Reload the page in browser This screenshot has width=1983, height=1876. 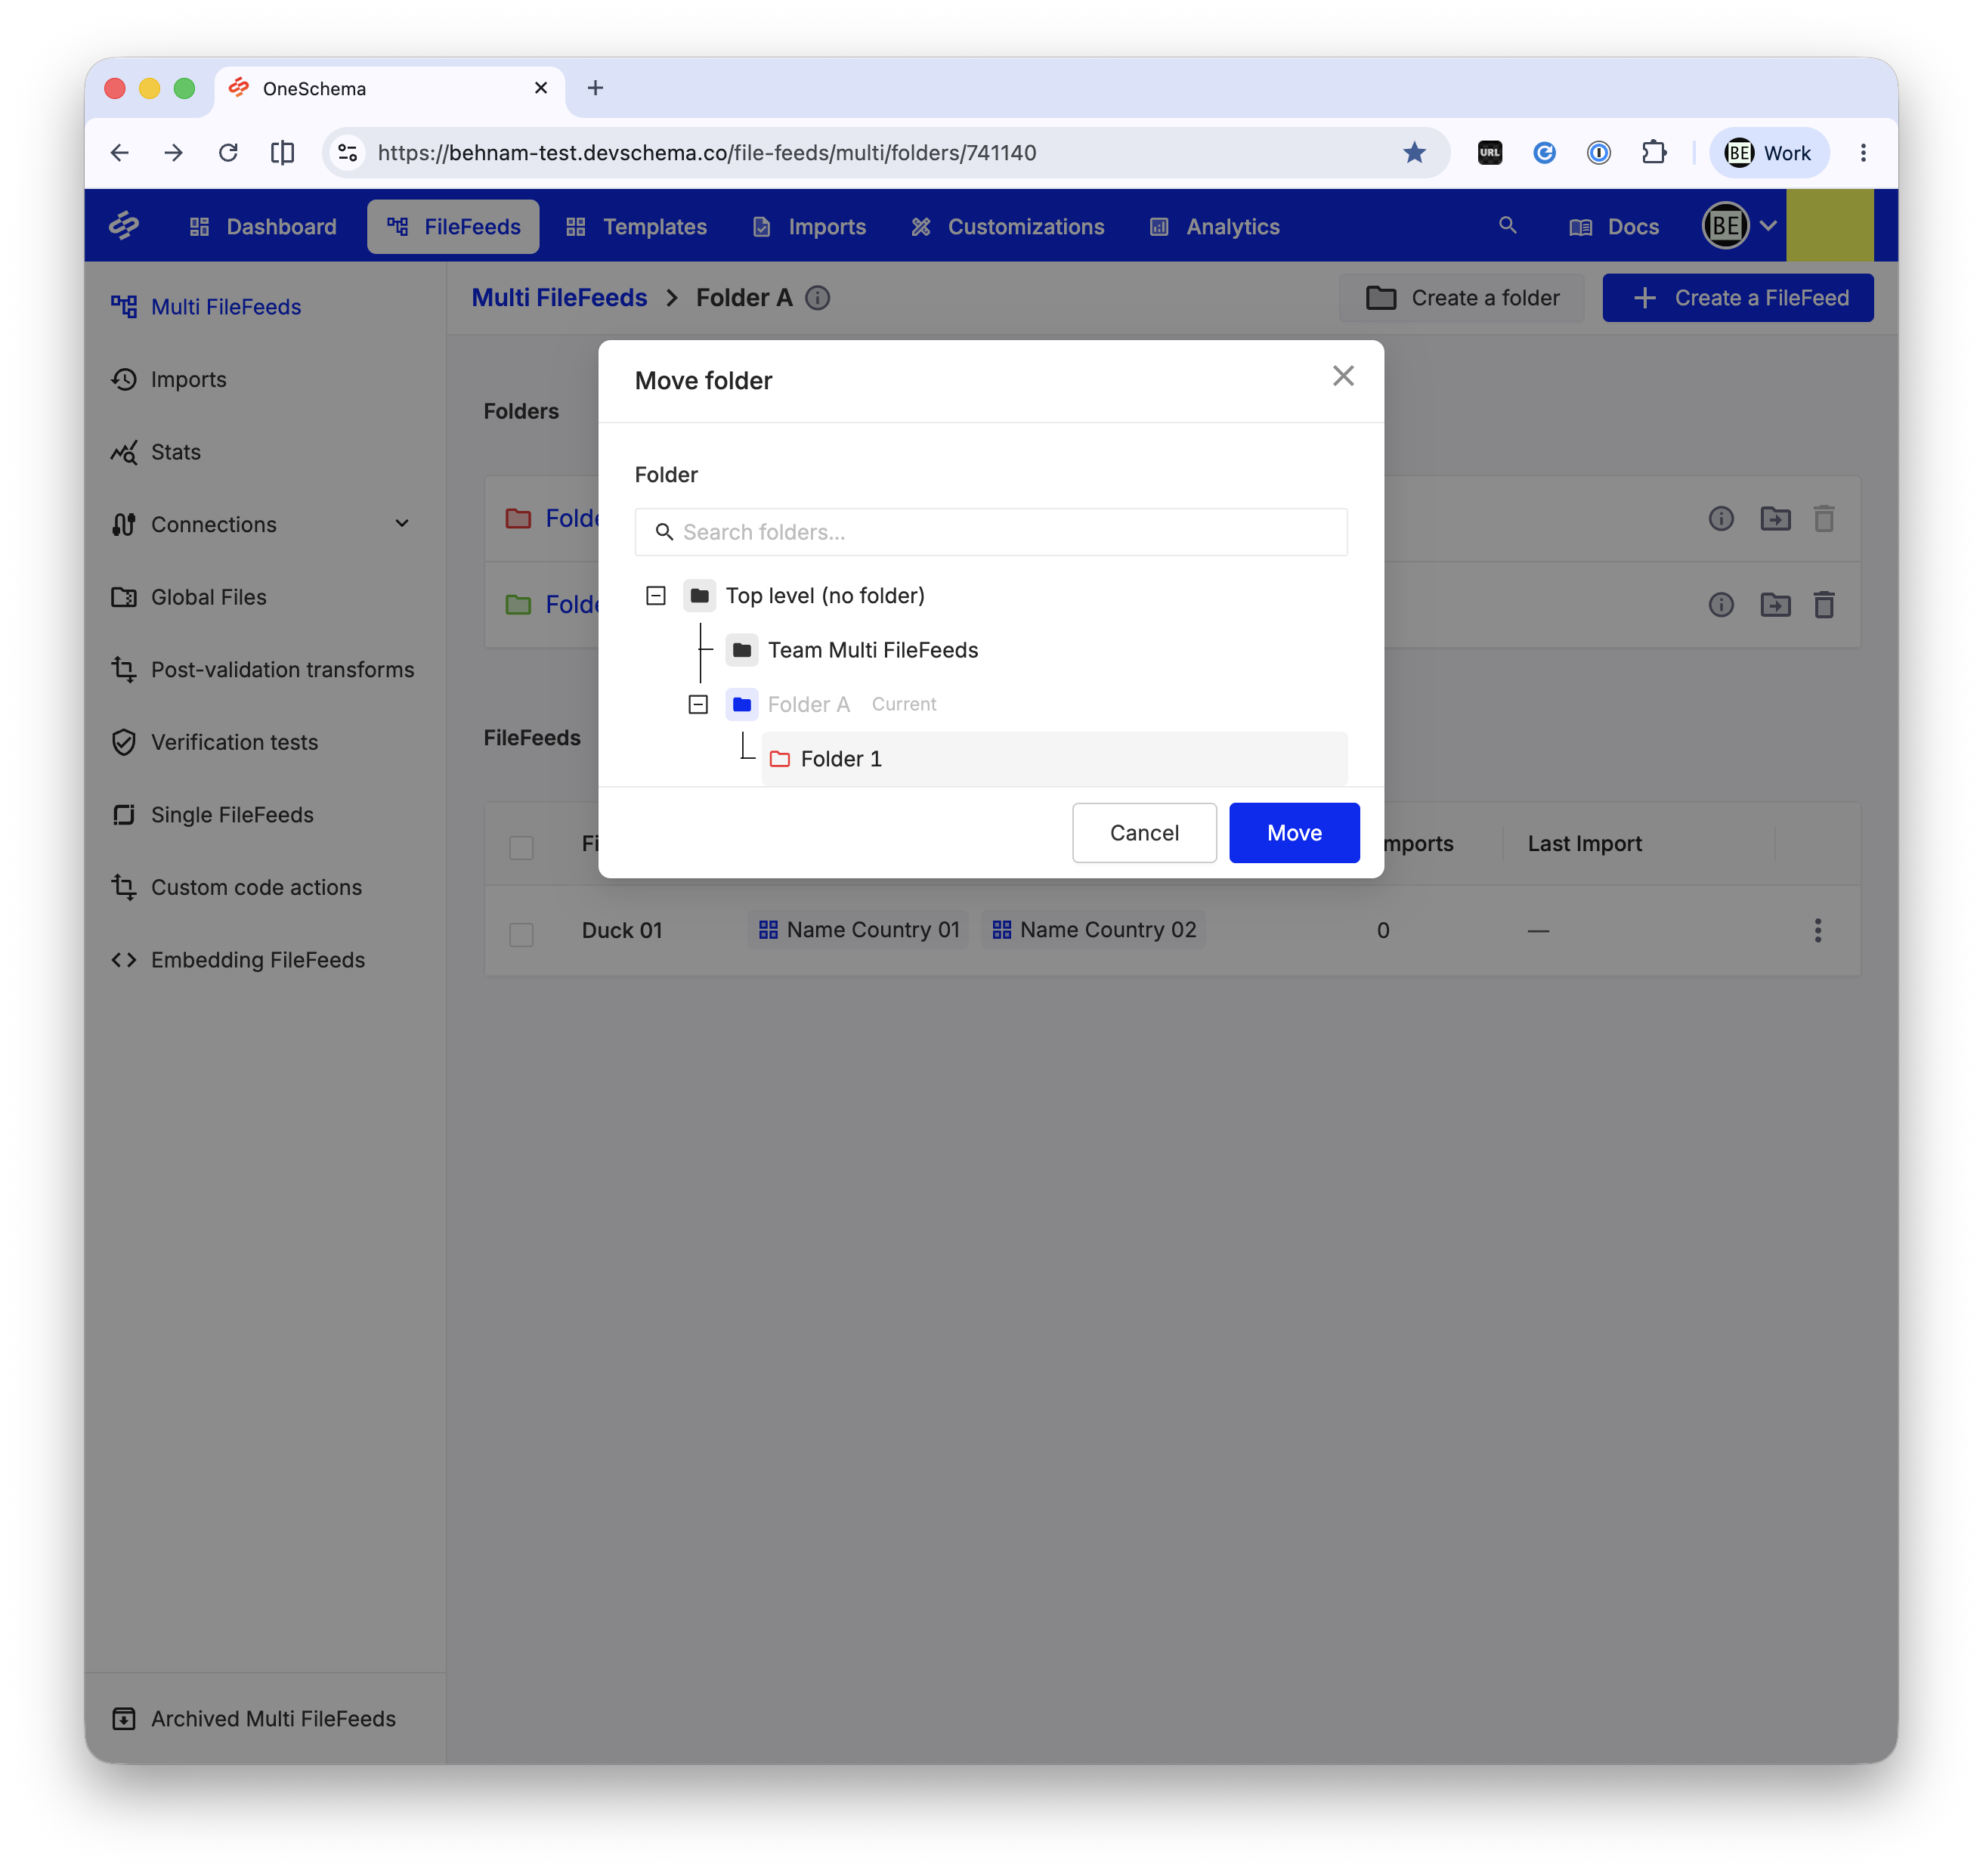[x=228, y=153]
